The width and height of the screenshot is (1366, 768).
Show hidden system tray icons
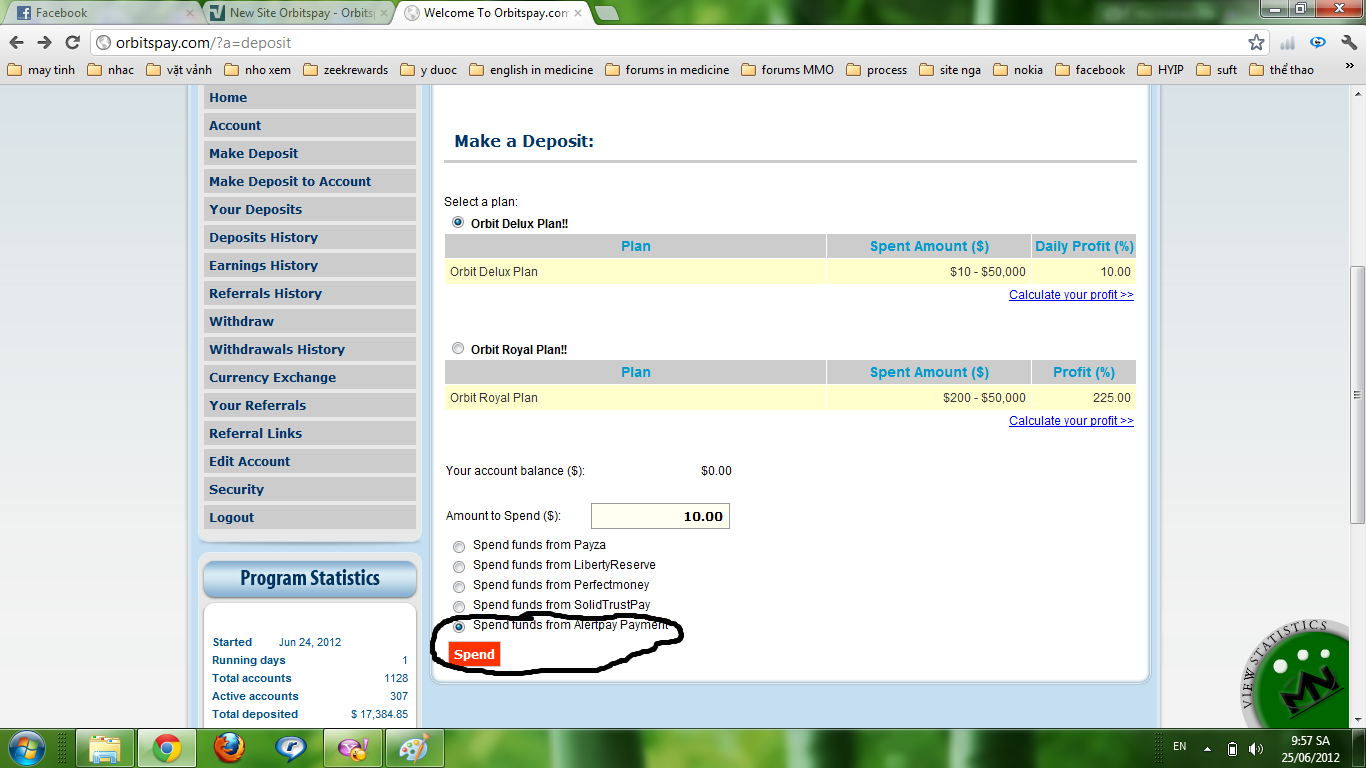[x=1209, y=748]
